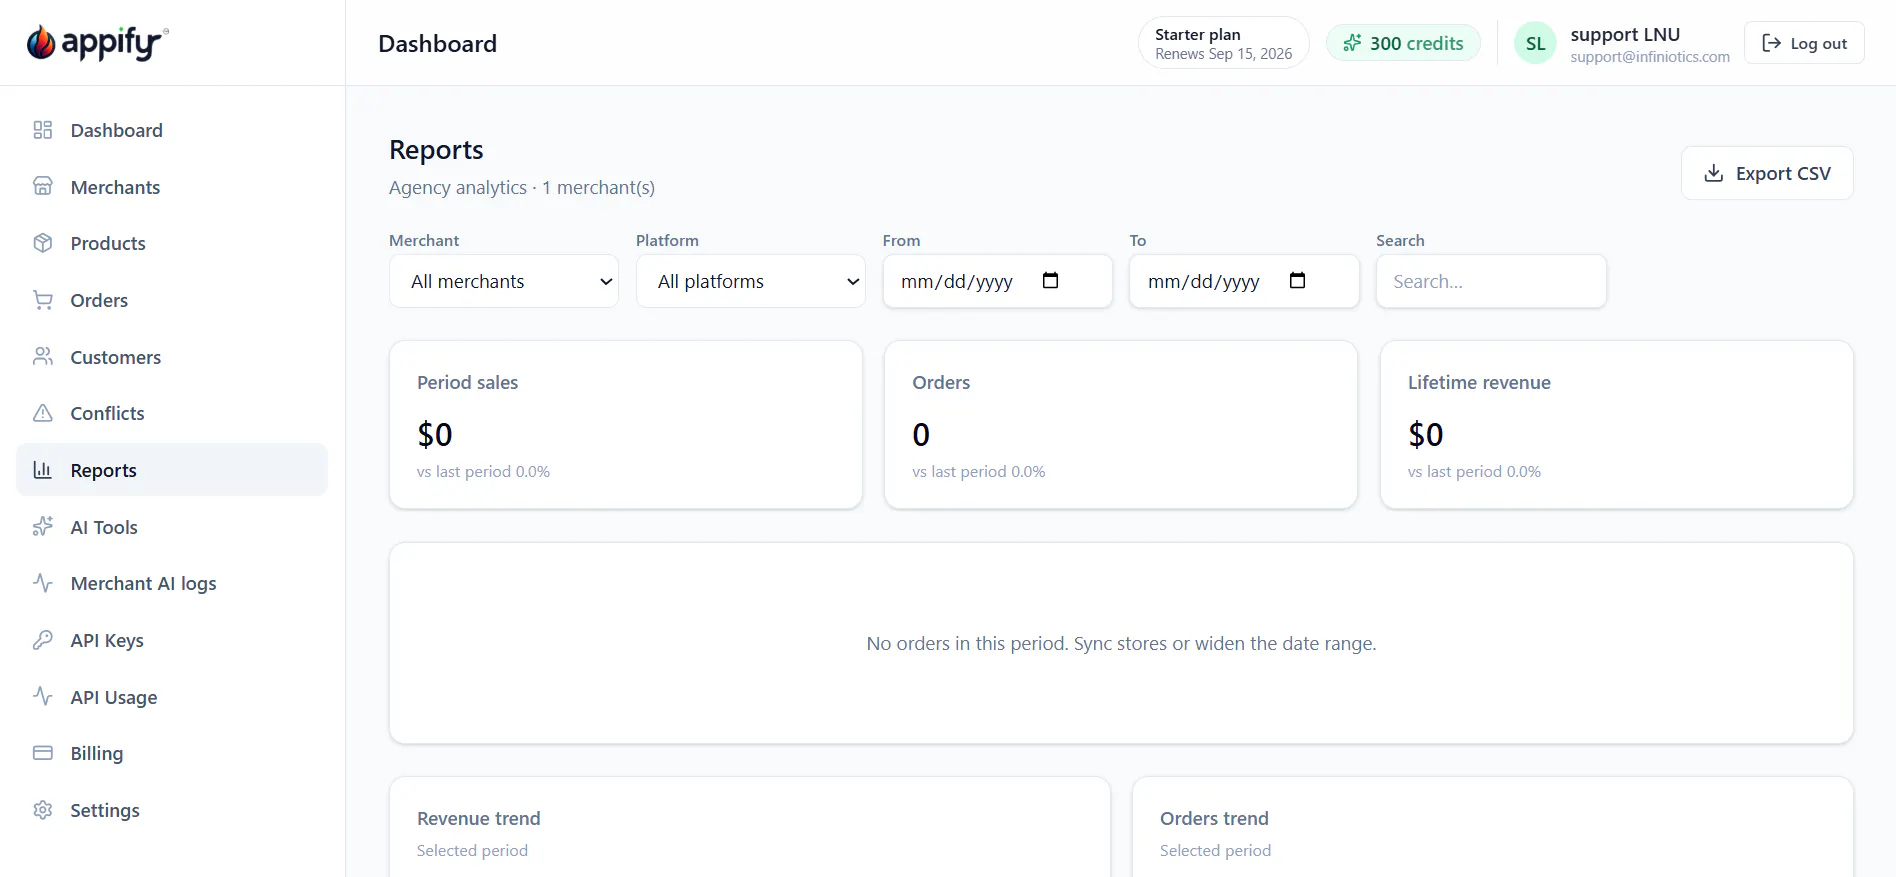Select the Reports sidebar item

pyautogui.click(x=172, y=470)
